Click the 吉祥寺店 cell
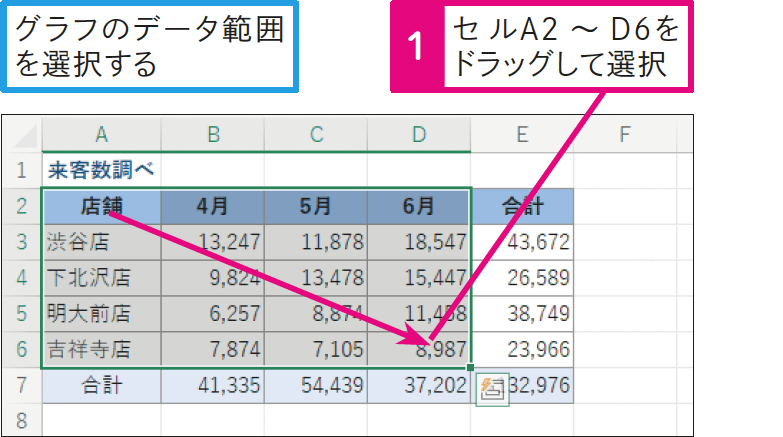Screen dimensions: 783x437 [x=101, y=350]
